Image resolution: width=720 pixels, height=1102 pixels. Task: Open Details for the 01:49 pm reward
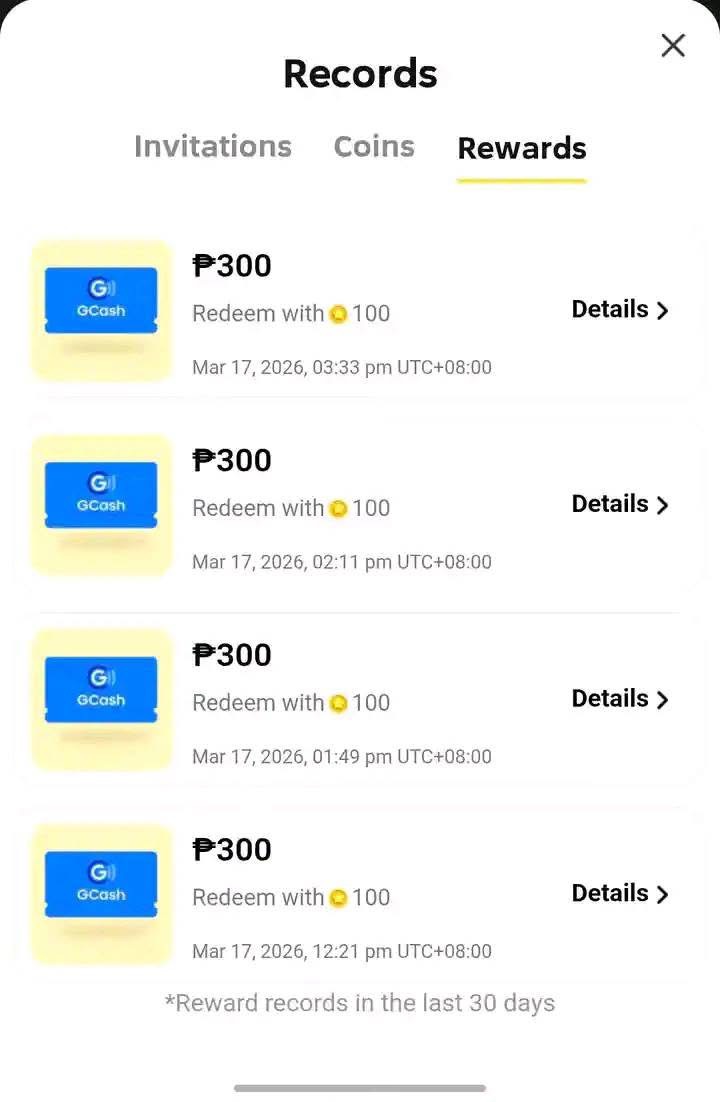619,699
